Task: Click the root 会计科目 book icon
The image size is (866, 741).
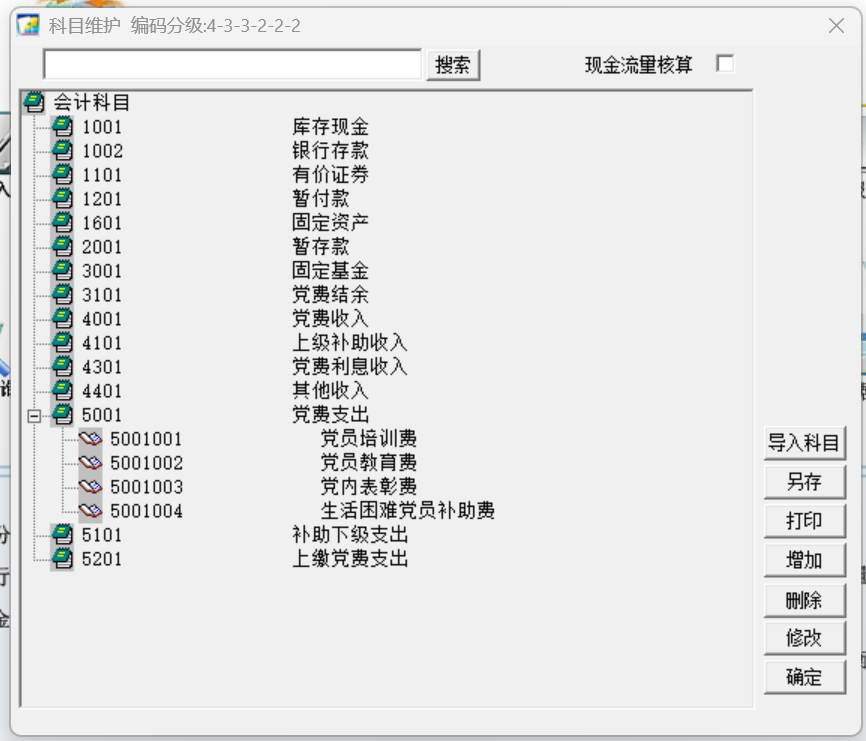Action: [x=34, y=102]
